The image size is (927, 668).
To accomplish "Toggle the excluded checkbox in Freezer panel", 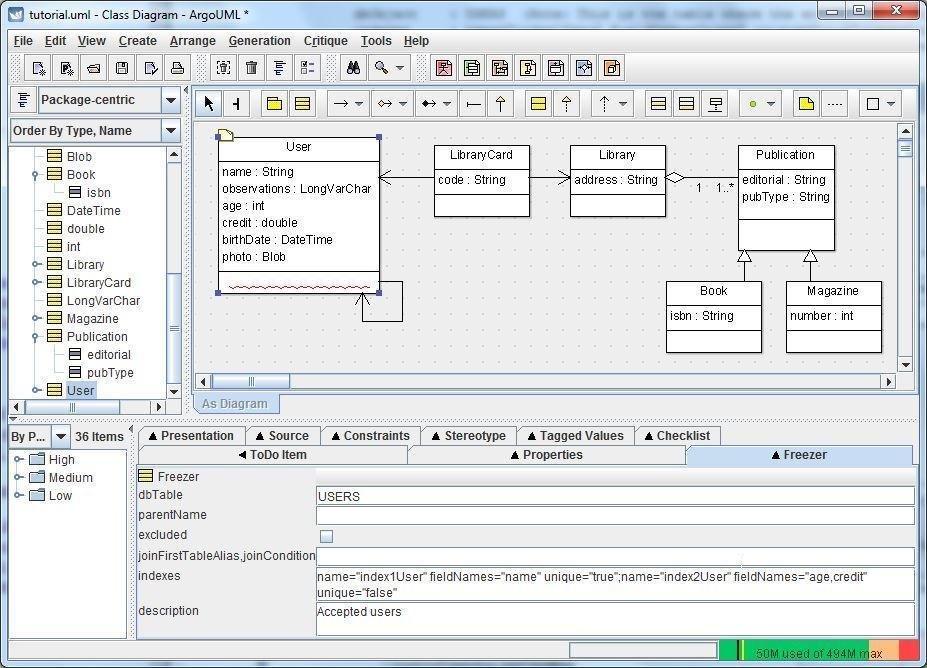I will pyautogui.click(x=325, y=535).
